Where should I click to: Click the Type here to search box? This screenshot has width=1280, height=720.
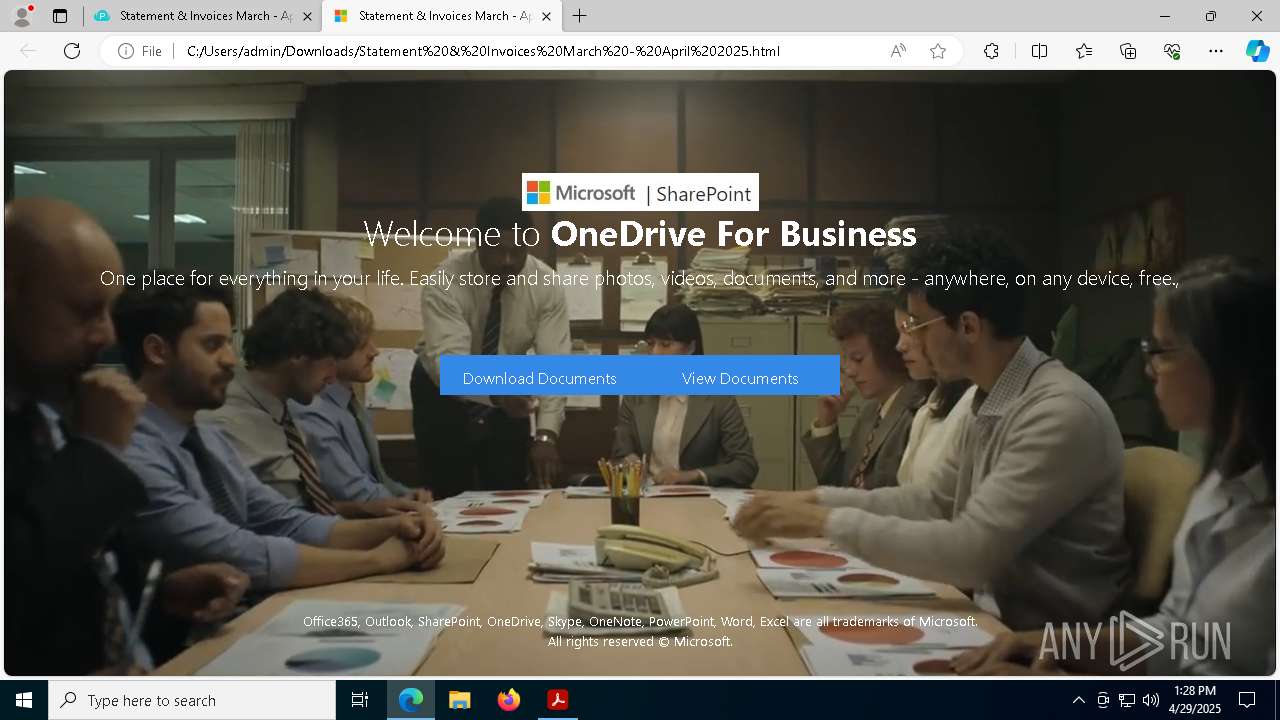192,700
